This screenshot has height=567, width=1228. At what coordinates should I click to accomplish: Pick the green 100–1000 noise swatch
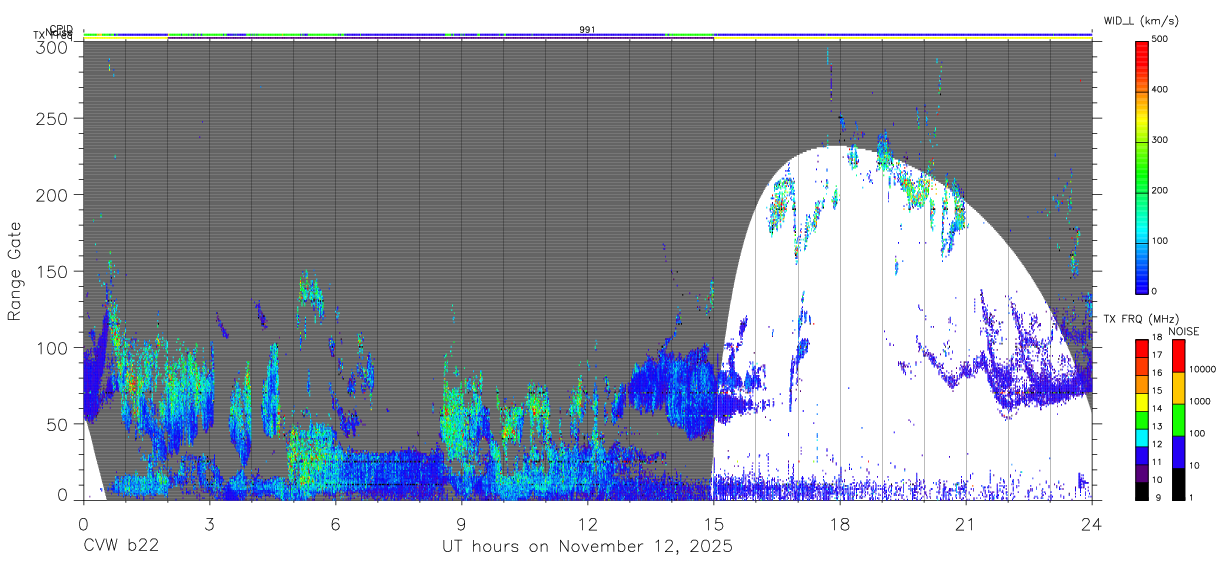(x=1177, y=419)
